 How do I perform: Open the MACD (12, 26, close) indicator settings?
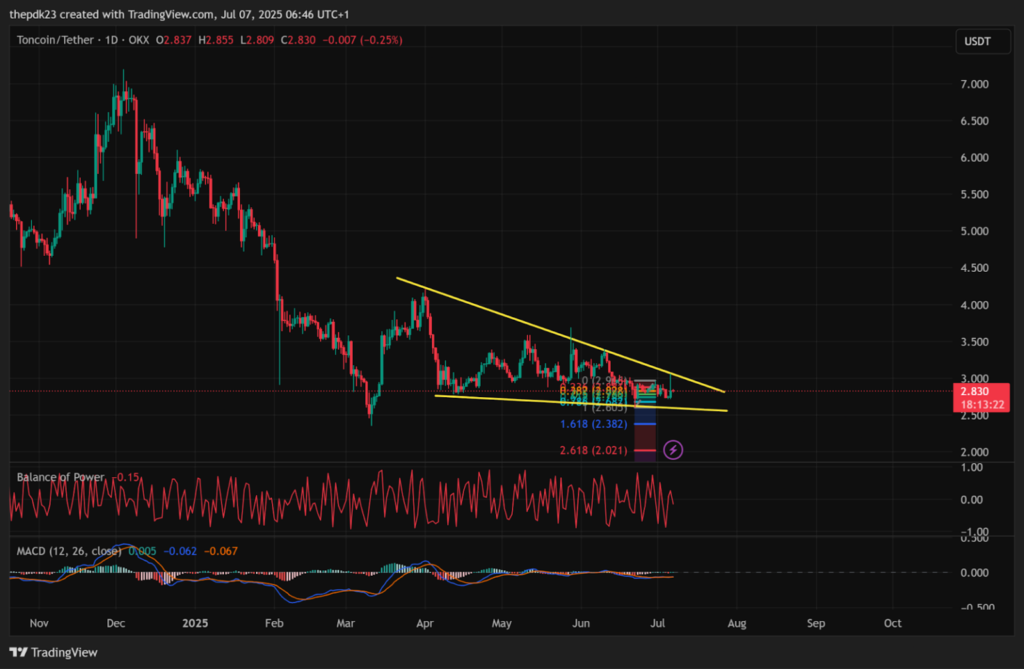pyautogui.click(x=70, y=549)
